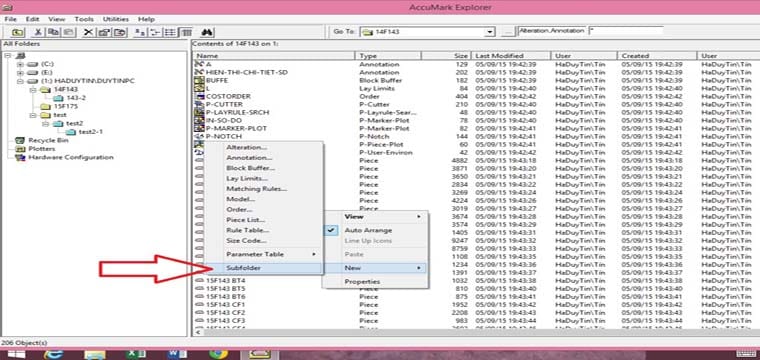Sort by the Type column header
This screenshot has height=360, width=760.
388,56
